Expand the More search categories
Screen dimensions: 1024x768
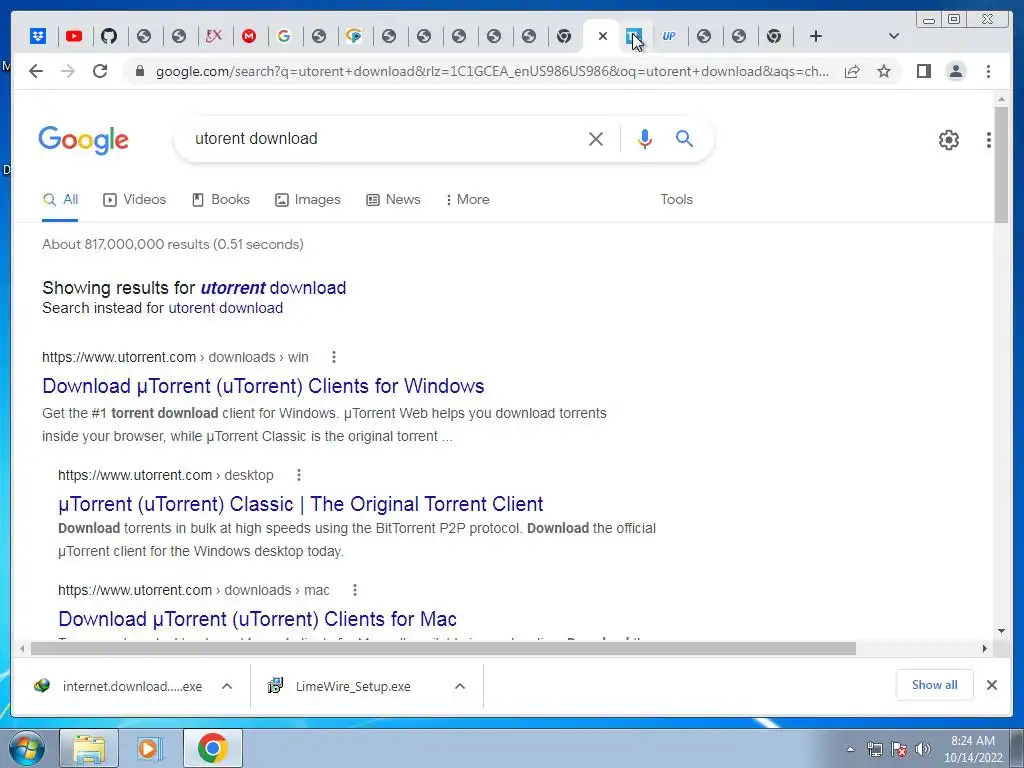click(x=468, y=200)
